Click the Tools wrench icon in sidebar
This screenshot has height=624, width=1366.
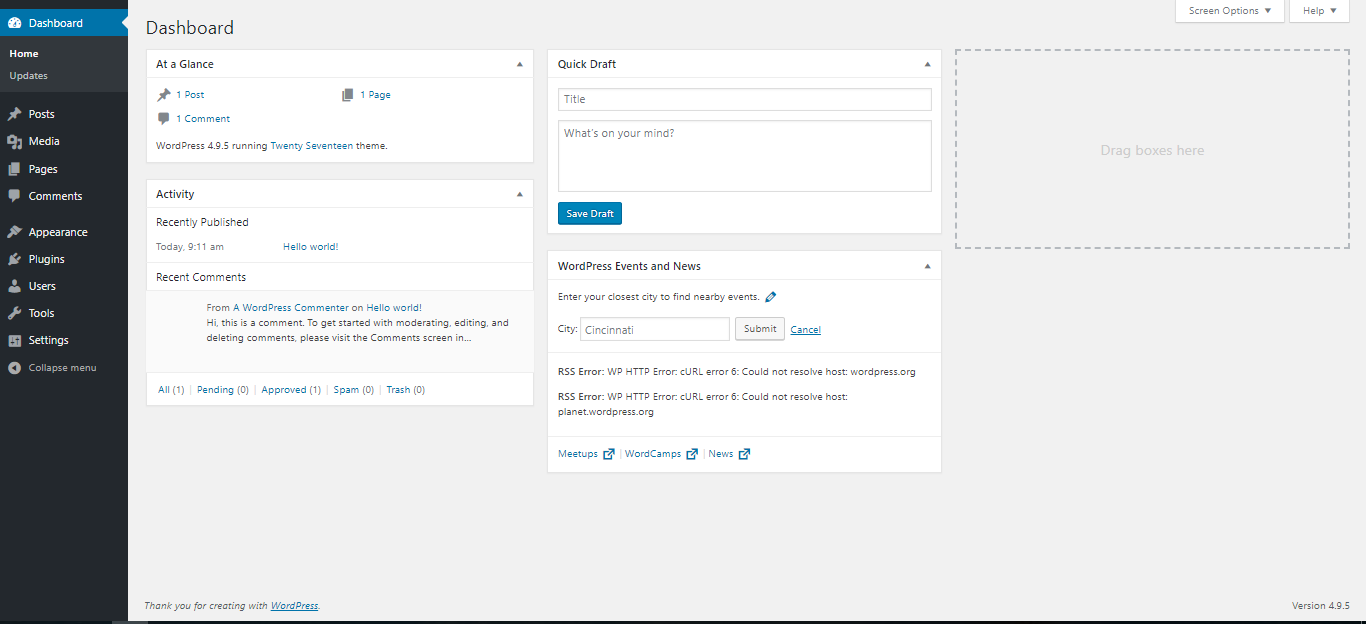[14, 313]
